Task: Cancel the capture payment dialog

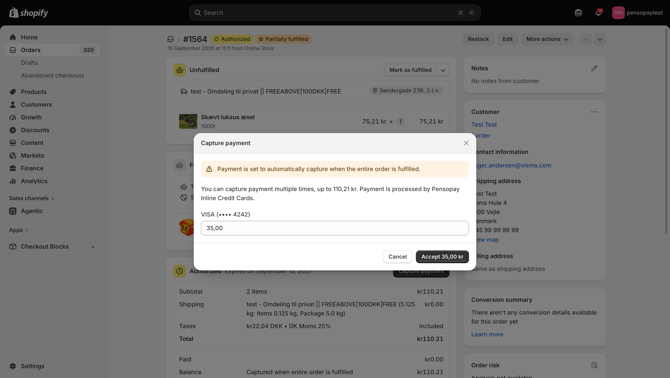Action: (397, 257)
